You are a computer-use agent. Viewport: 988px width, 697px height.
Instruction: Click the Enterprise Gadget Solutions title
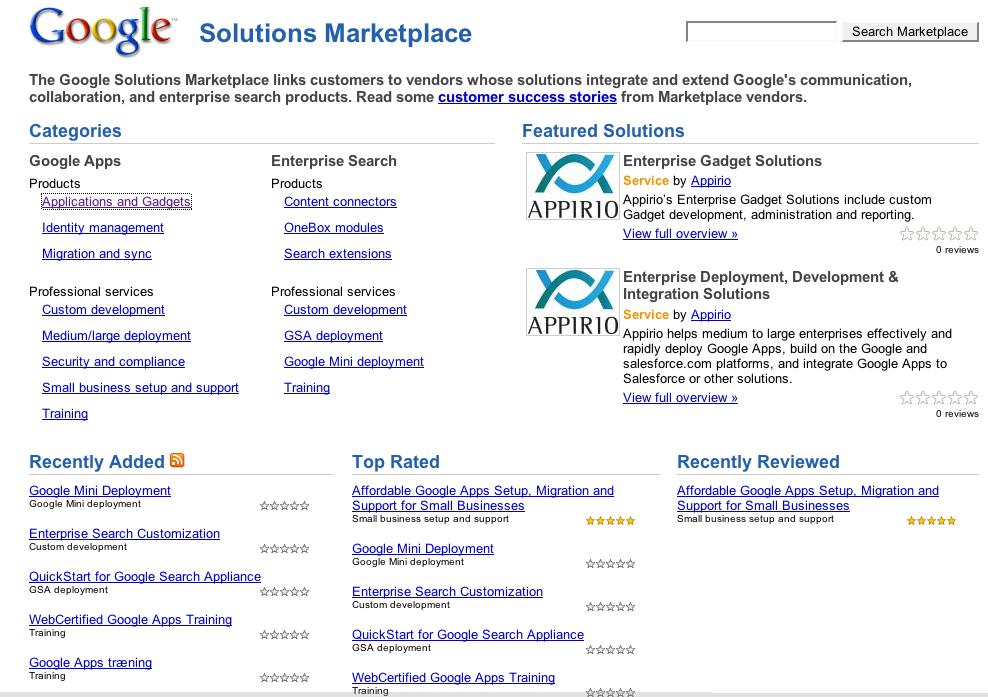coord(722,161)
